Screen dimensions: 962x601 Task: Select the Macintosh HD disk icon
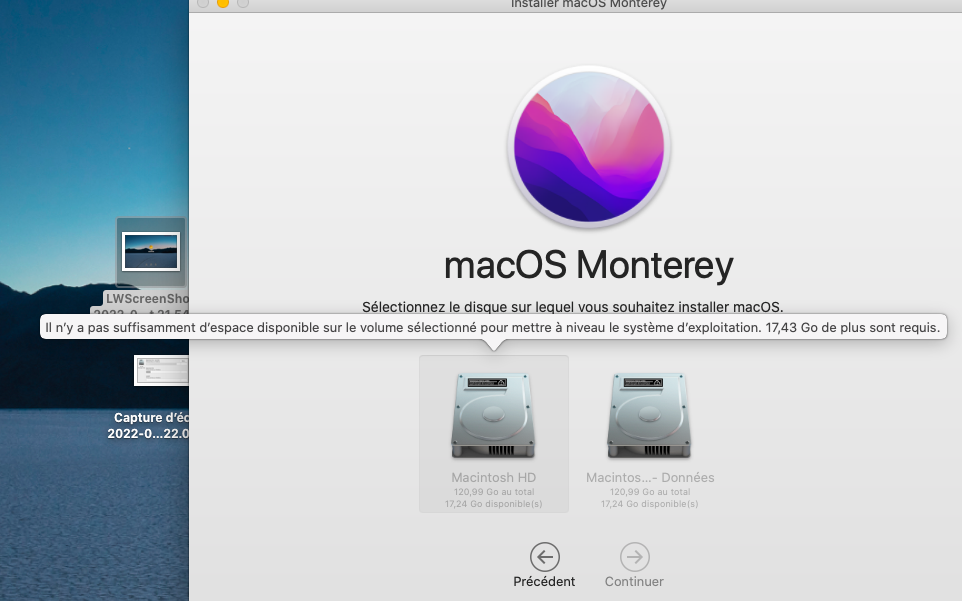[493, 415]
